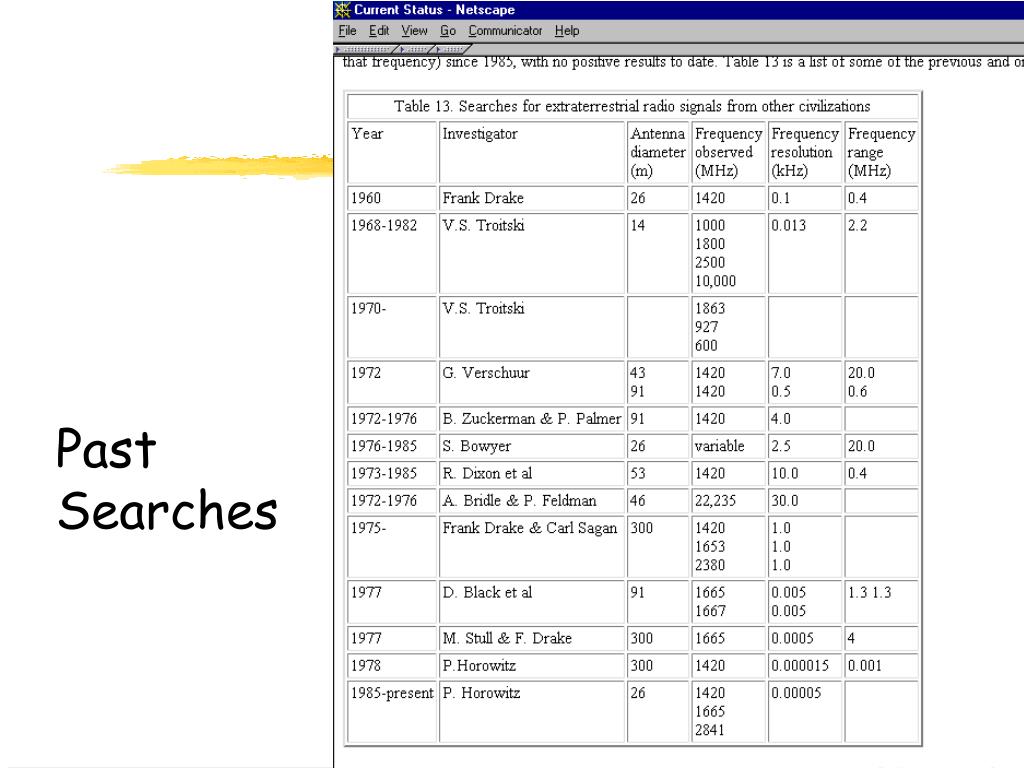Click the 10,000 frequency value

(715, 281)
